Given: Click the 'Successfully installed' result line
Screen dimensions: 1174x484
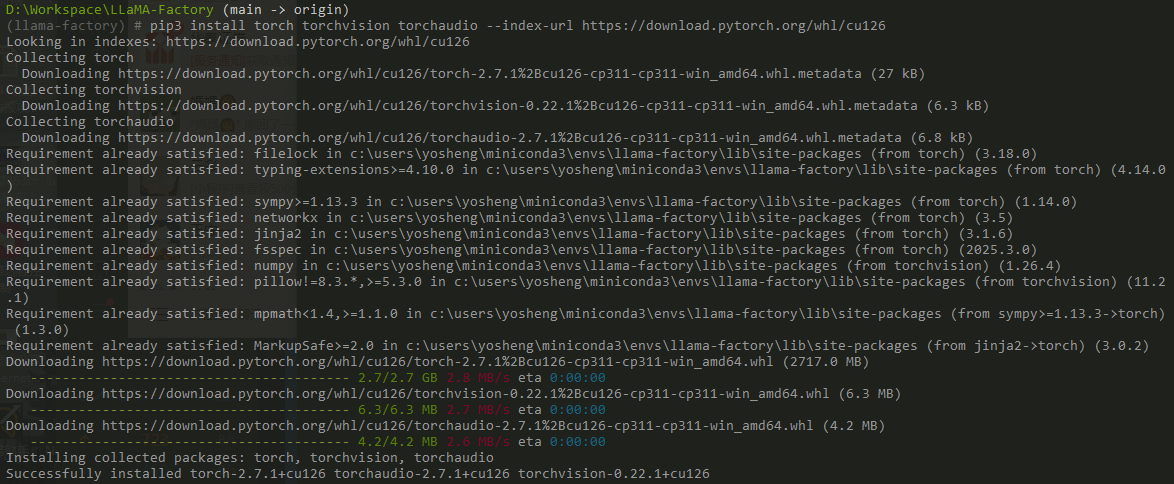Looking at the screenshot, I should pos(357,474).
